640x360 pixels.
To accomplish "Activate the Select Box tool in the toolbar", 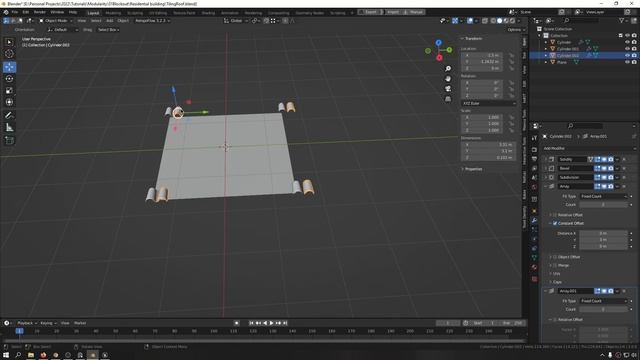I will (x=9, y=42).
